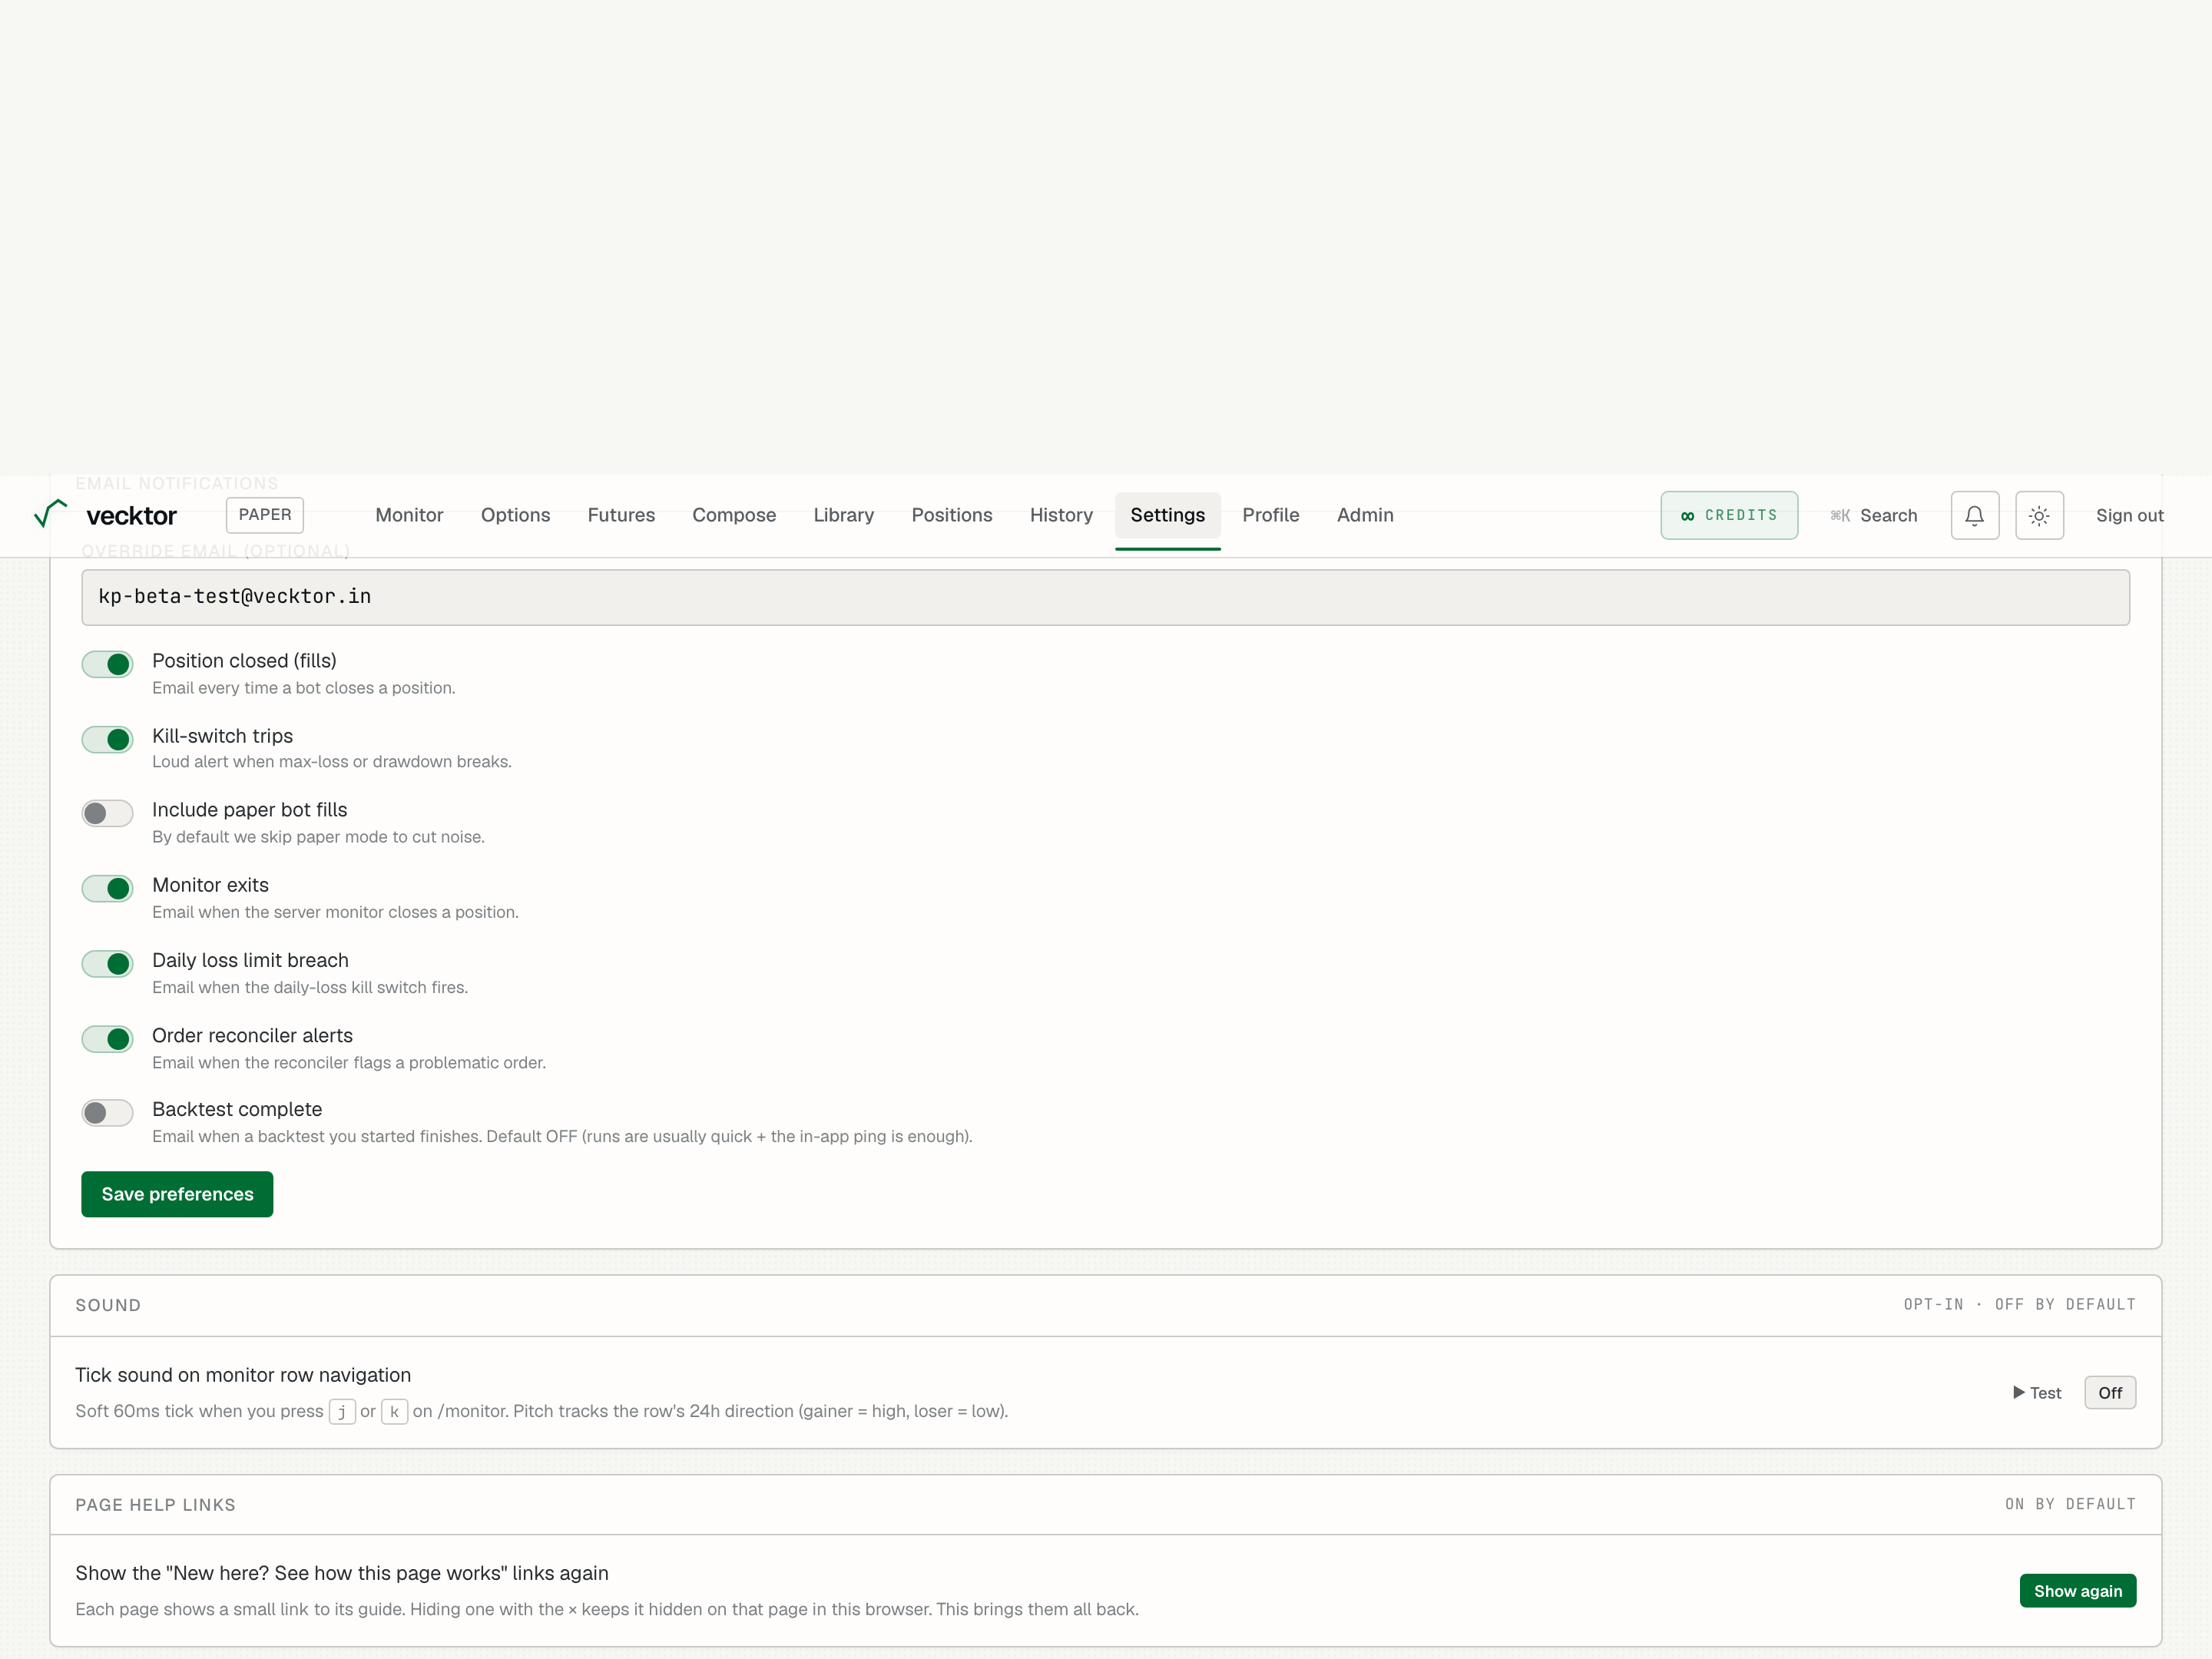
Task: Open the notifications bell icon
Action: click(x=1974, y=515)
